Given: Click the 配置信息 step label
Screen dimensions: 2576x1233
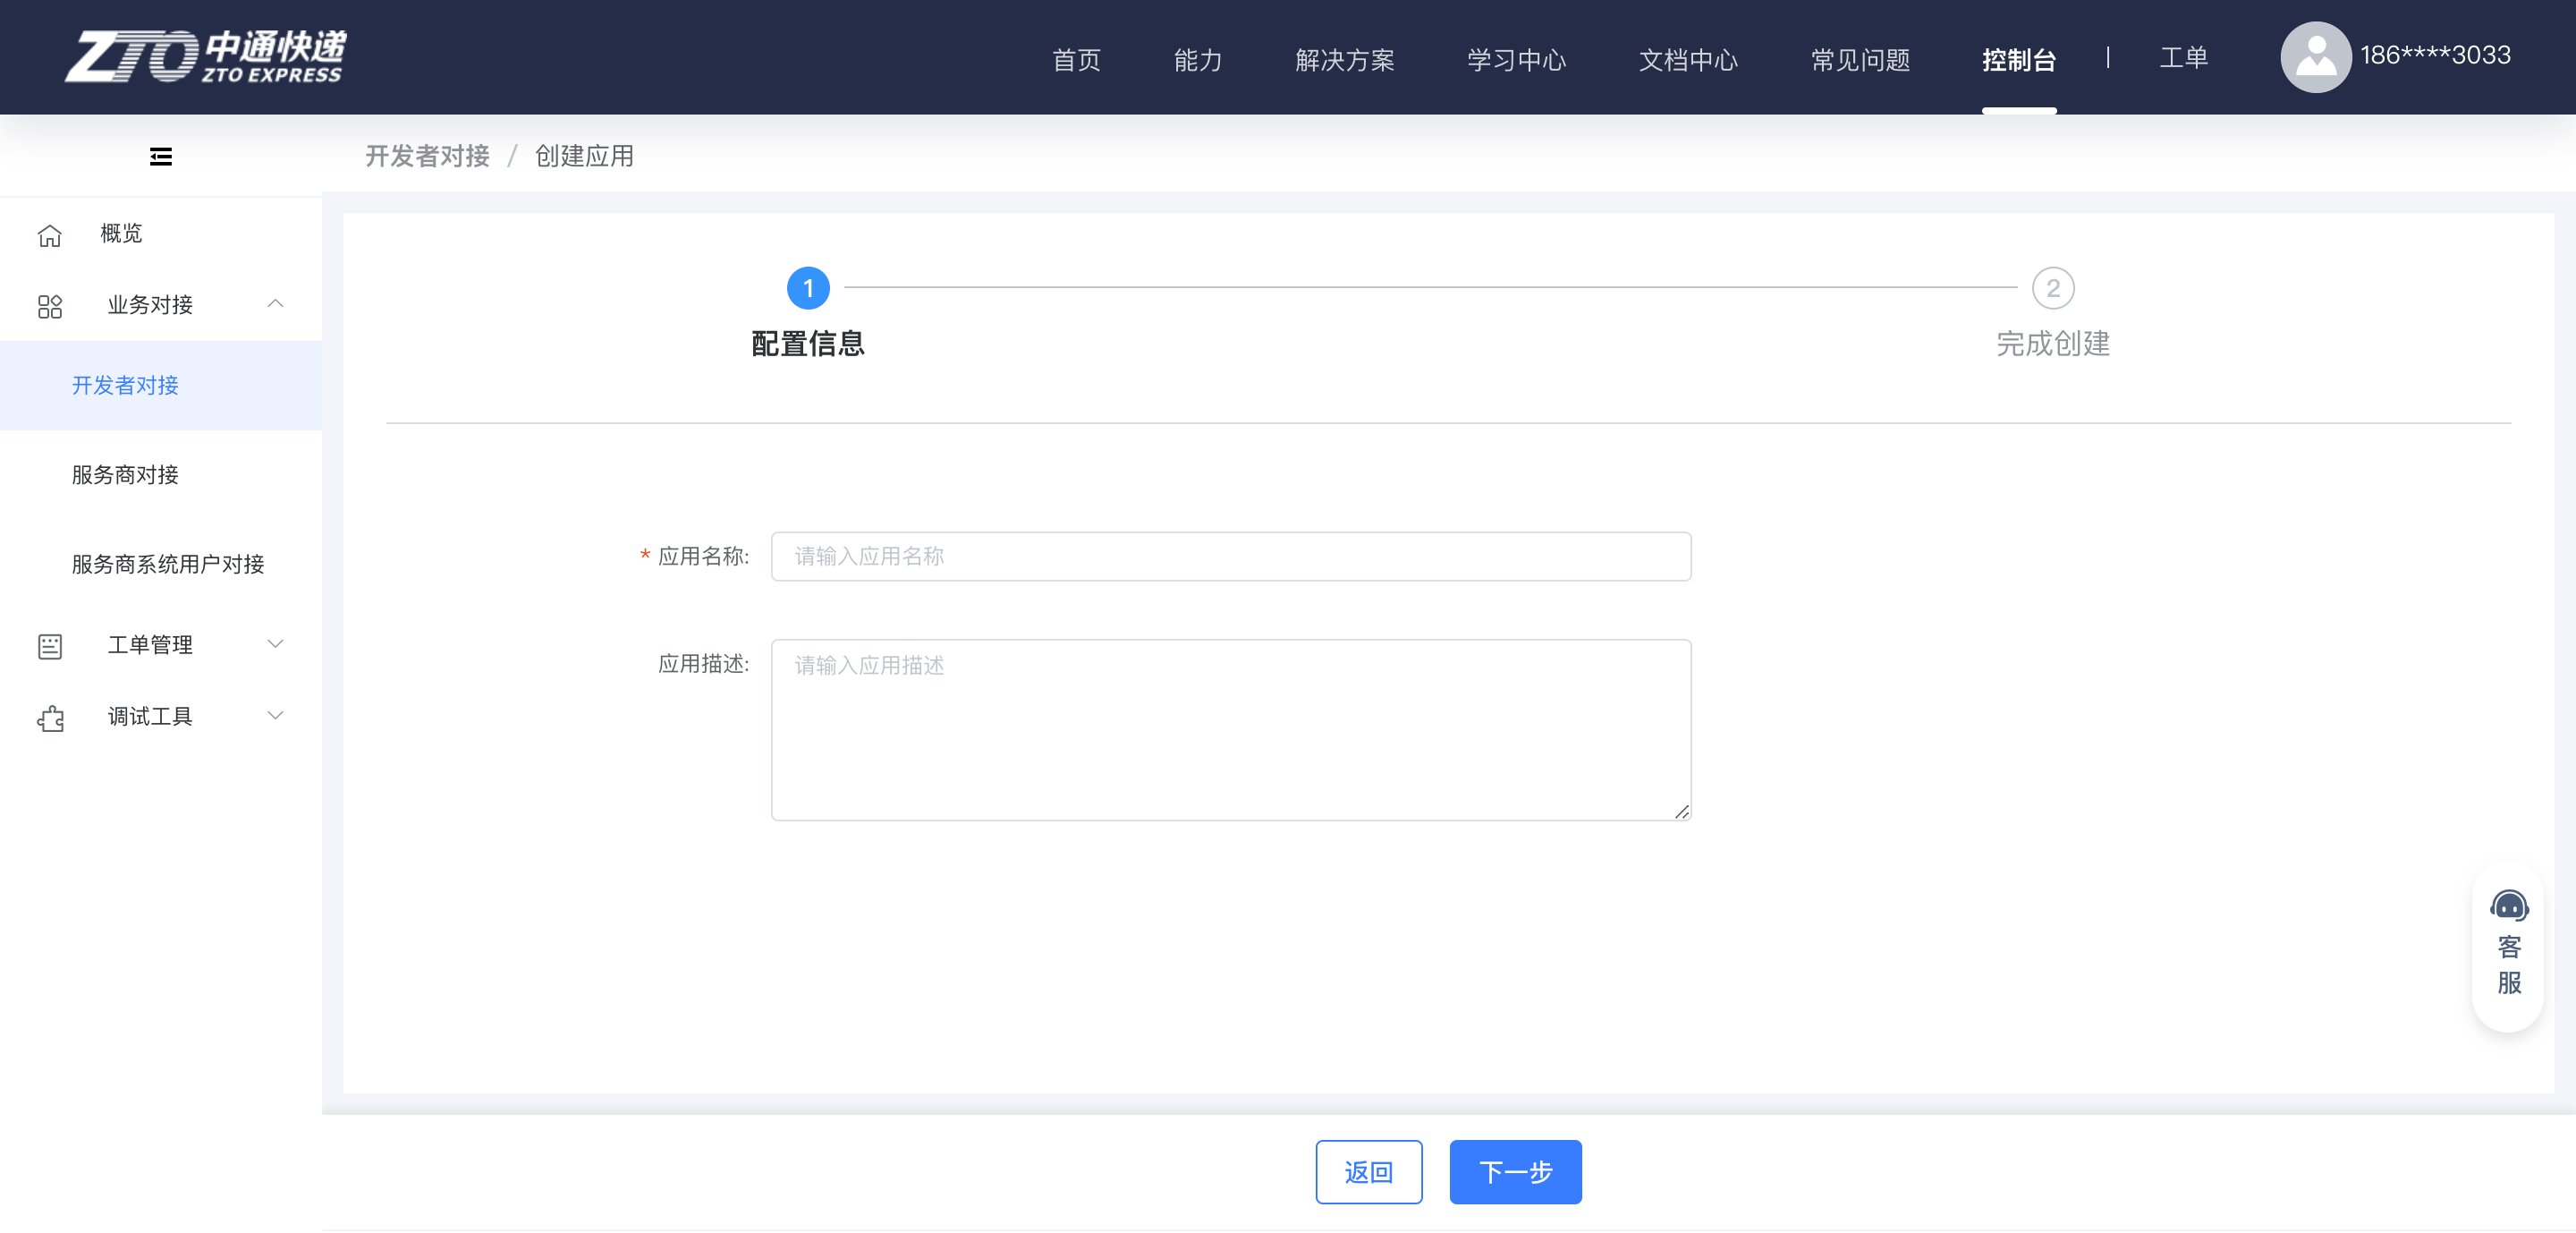Looking at the screenshot, I should [x=808, y=344].
